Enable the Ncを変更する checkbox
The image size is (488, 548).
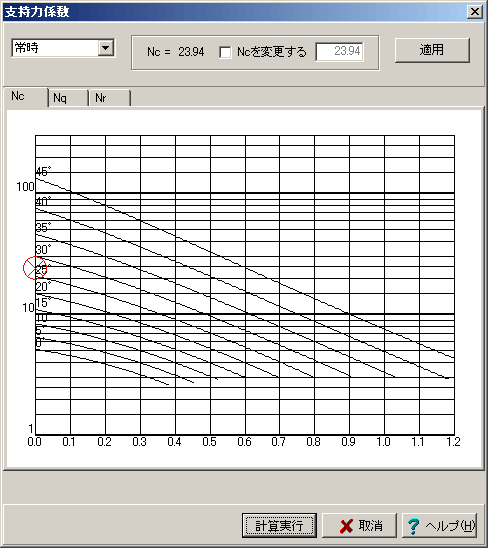pyautogui.click(x=225, y=52)
